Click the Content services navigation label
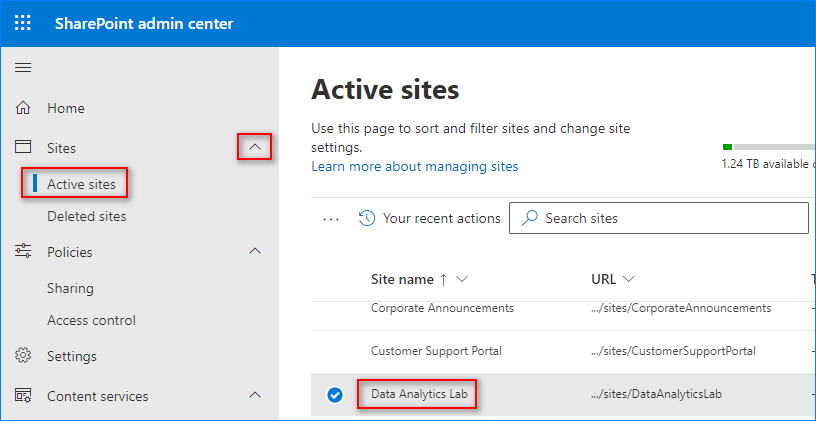 click(x=98, y=397)
